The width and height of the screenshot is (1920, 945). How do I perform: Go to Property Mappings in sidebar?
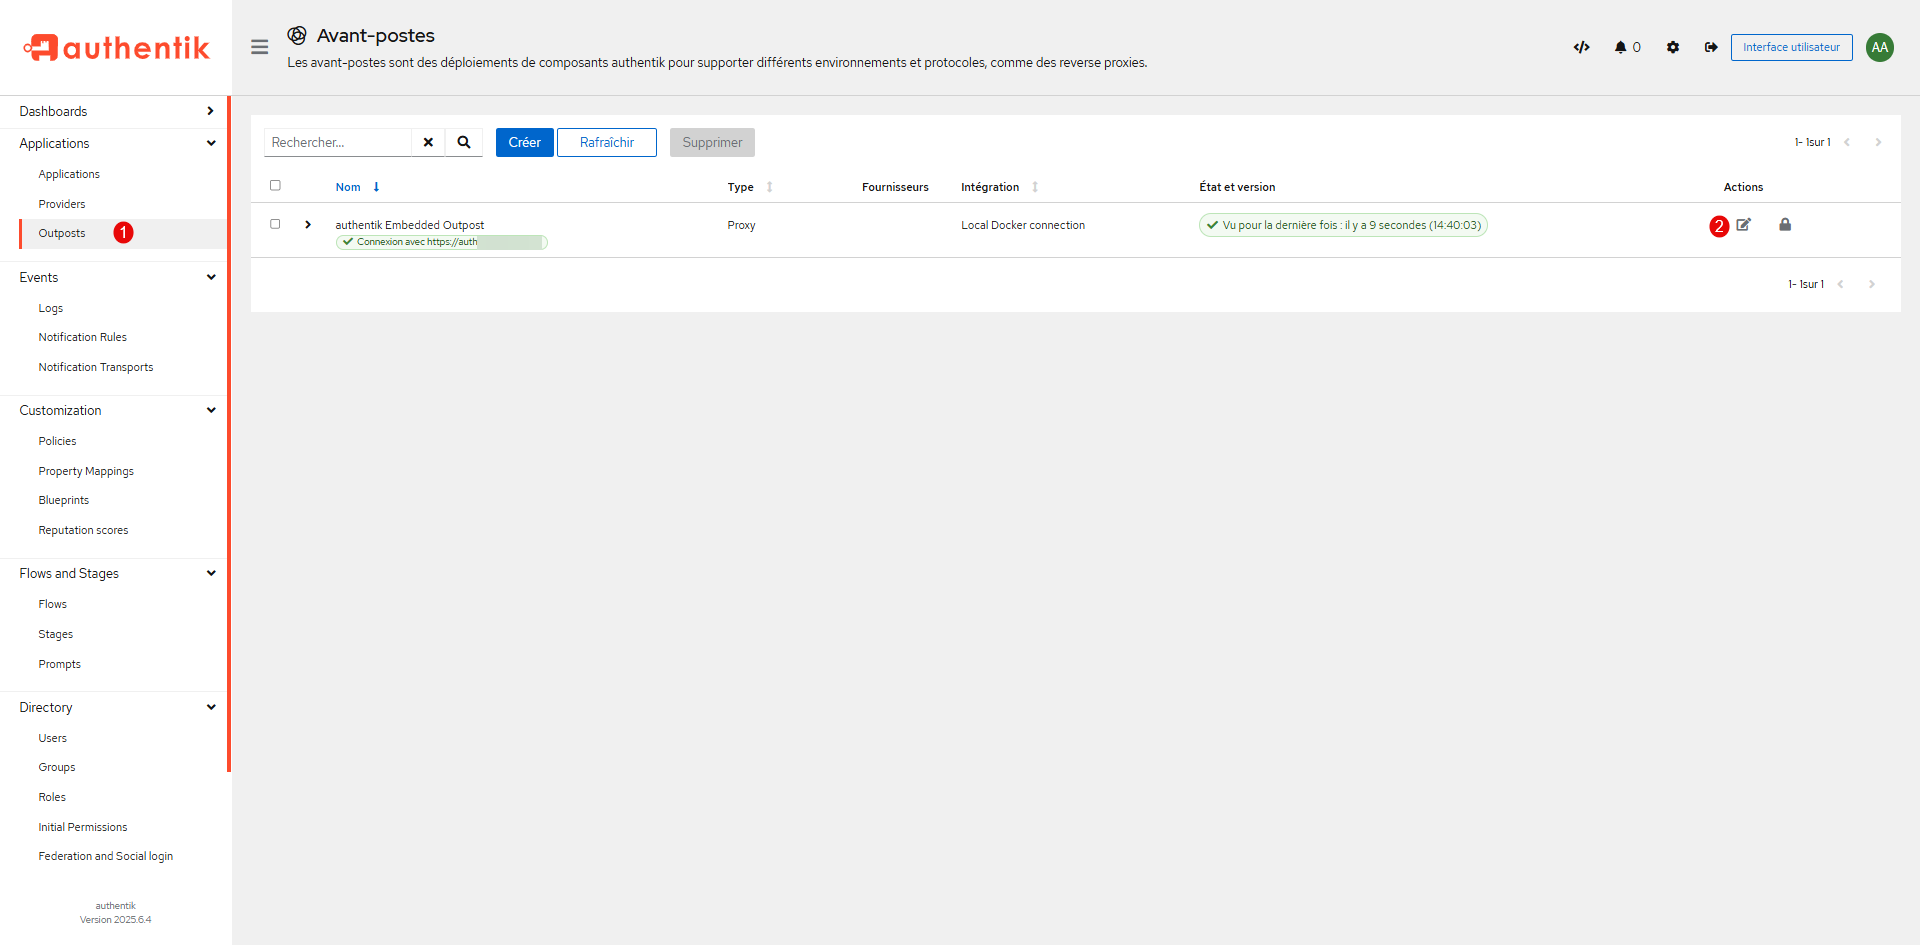point(86,471)
